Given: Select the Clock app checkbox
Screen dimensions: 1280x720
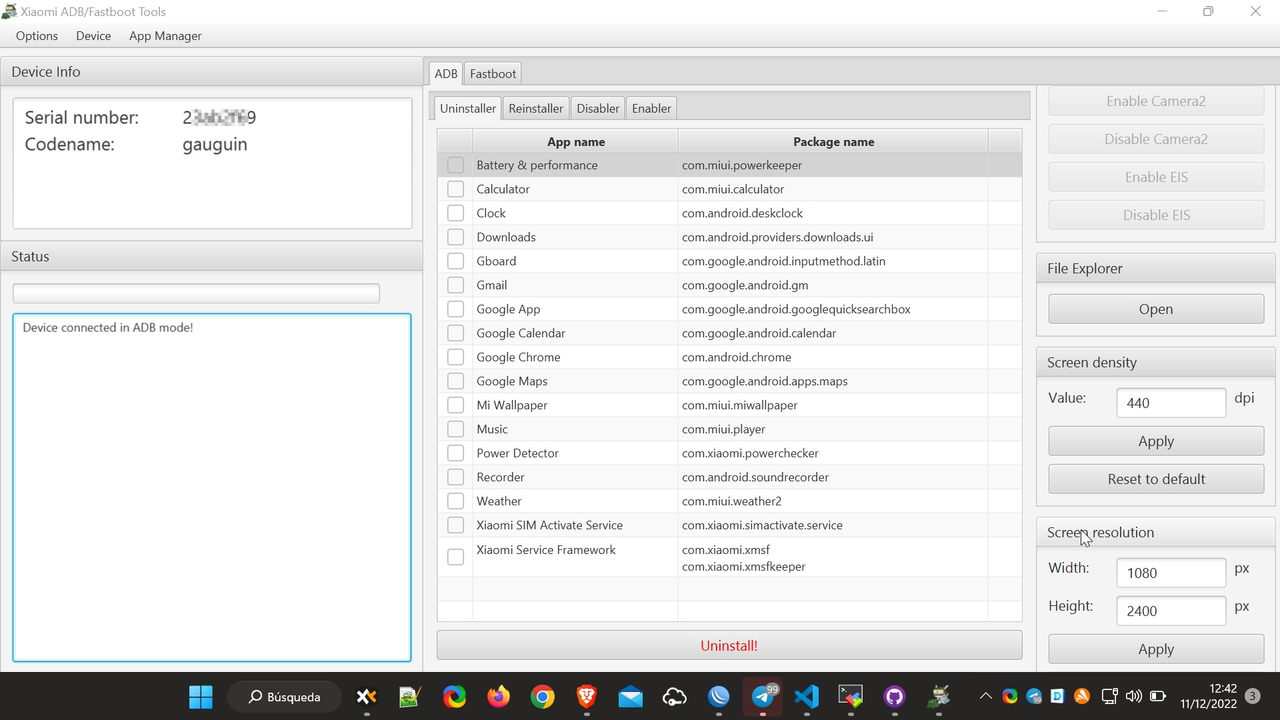Looking at the screenshot, I should coord(455,213).
